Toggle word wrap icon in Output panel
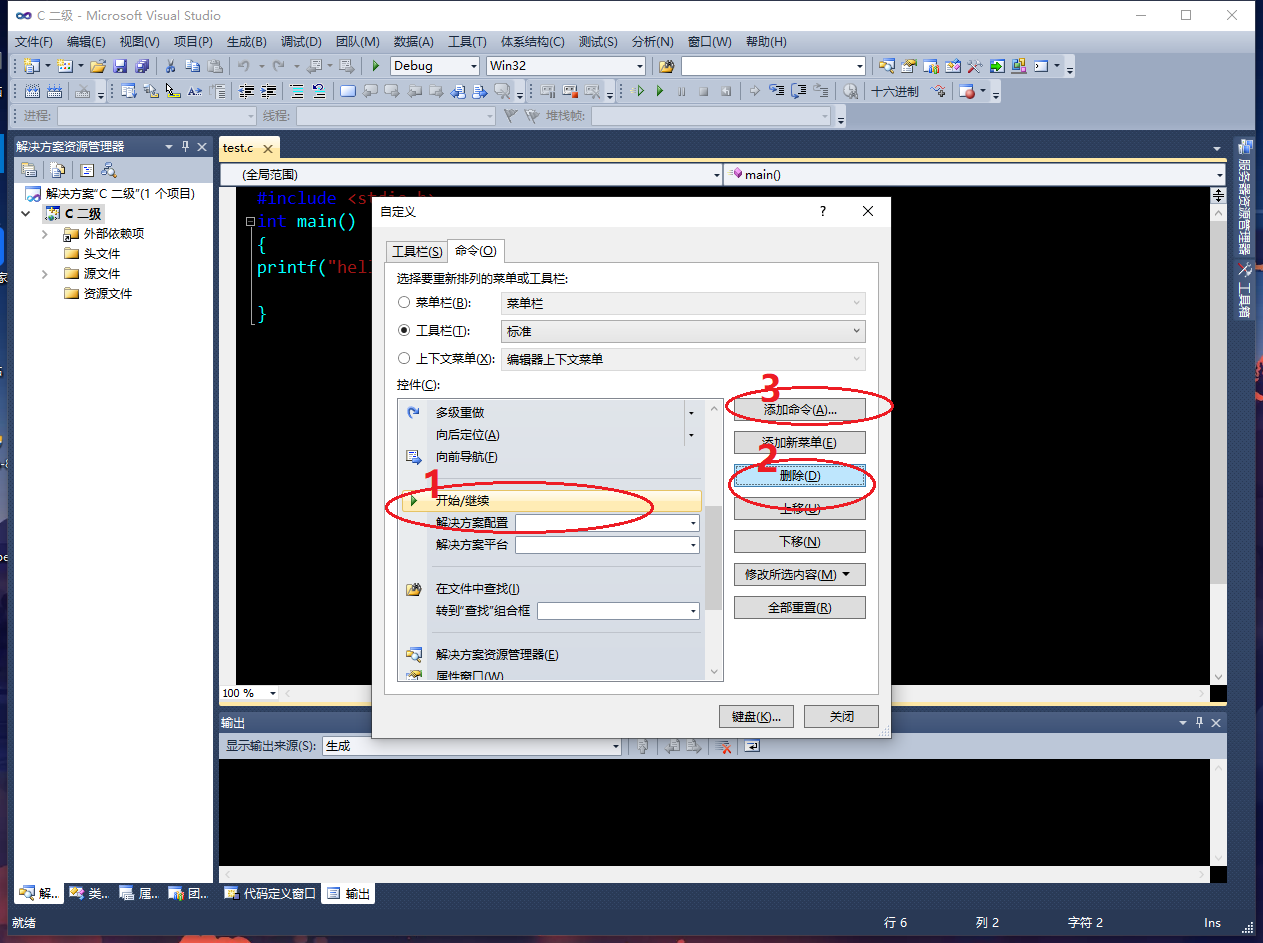This screenshot has height=943, width=1263. (752, 746)
